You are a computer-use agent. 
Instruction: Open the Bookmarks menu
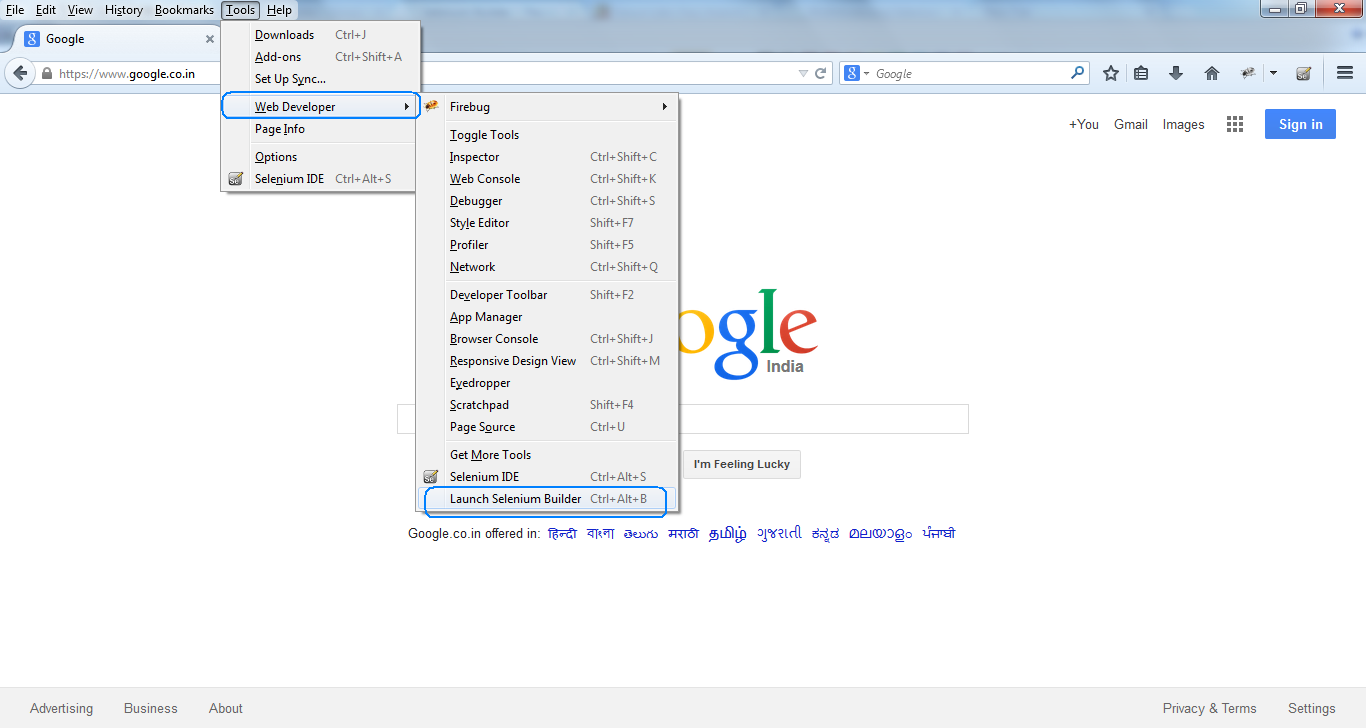pos(184,10)
